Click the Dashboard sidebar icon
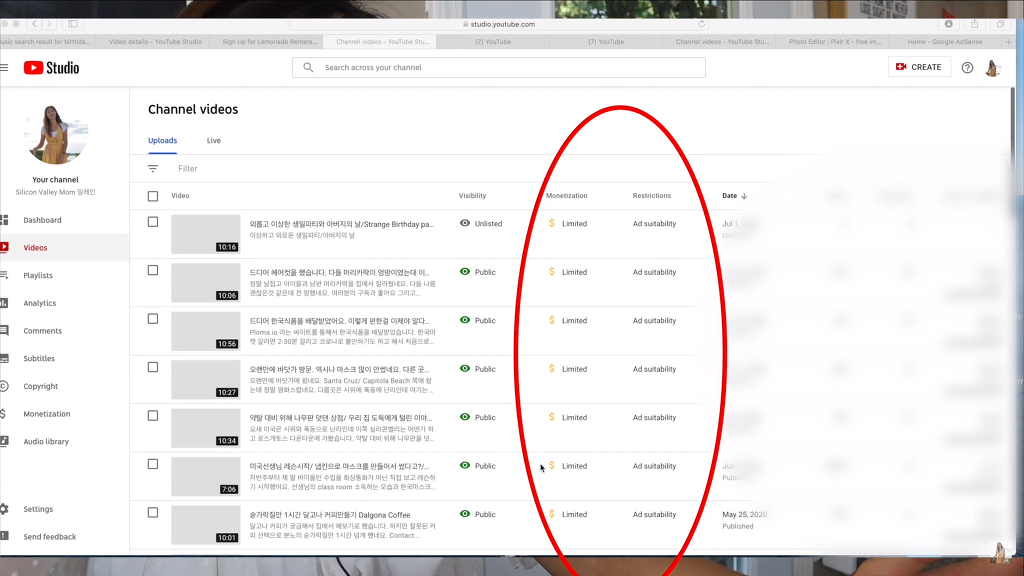1024x576 pixels. pyautogui.click(x=5, y=220)
